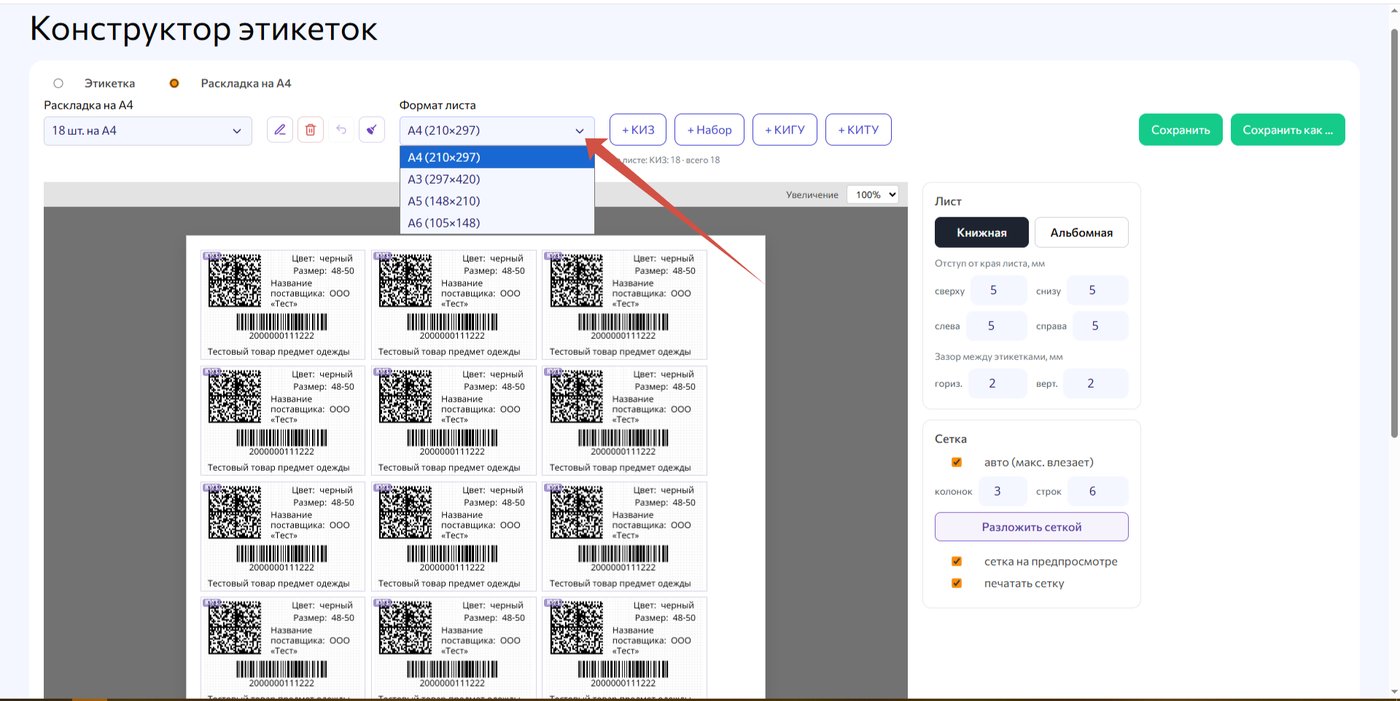Open the Увеличение 100% zoom dropdown

click(872, 194)
